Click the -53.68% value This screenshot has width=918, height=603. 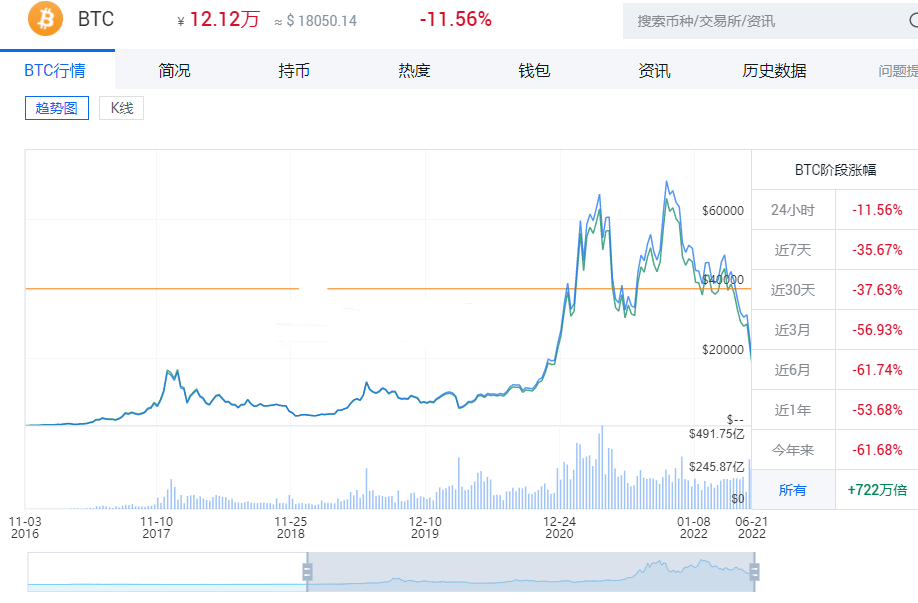pyautogui.click(x=877, y=410)
